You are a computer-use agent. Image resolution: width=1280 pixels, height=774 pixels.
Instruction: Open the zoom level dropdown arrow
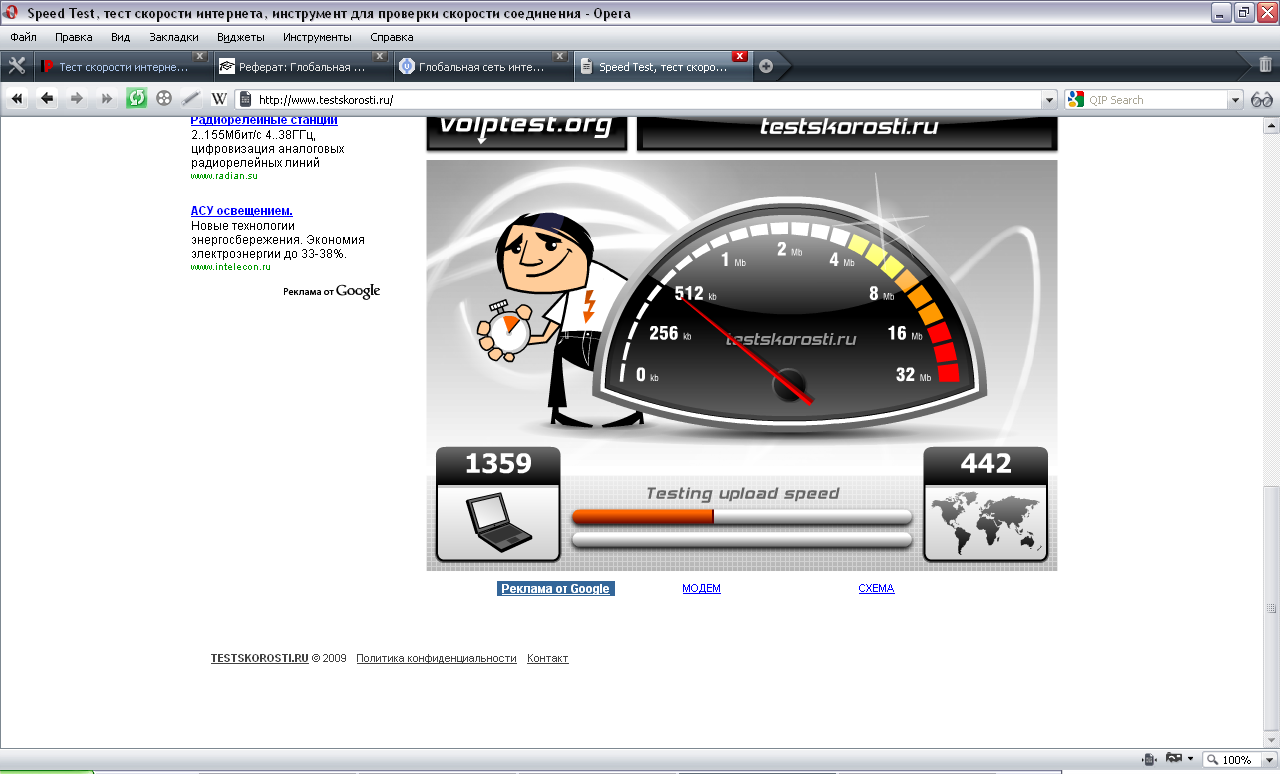point(1269,760)
